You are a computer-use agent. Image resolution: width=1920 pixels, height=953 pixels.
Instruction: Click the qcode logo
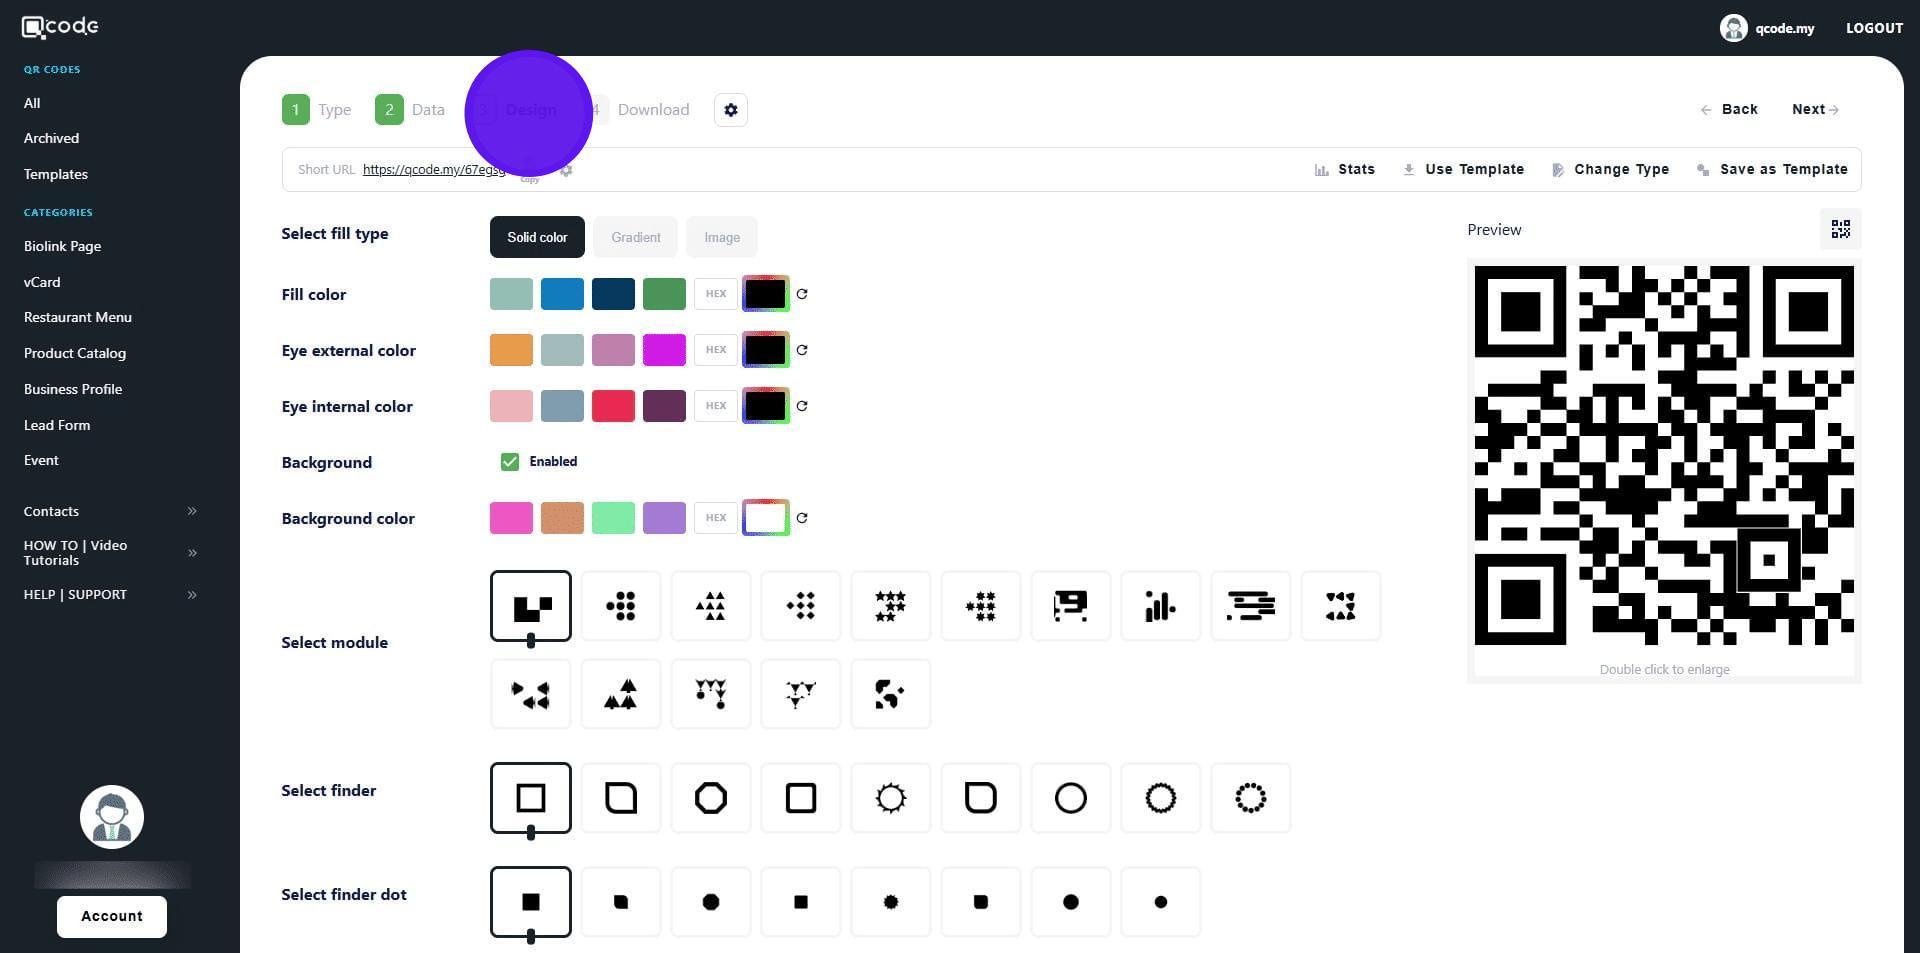click(x=60, y=27)
